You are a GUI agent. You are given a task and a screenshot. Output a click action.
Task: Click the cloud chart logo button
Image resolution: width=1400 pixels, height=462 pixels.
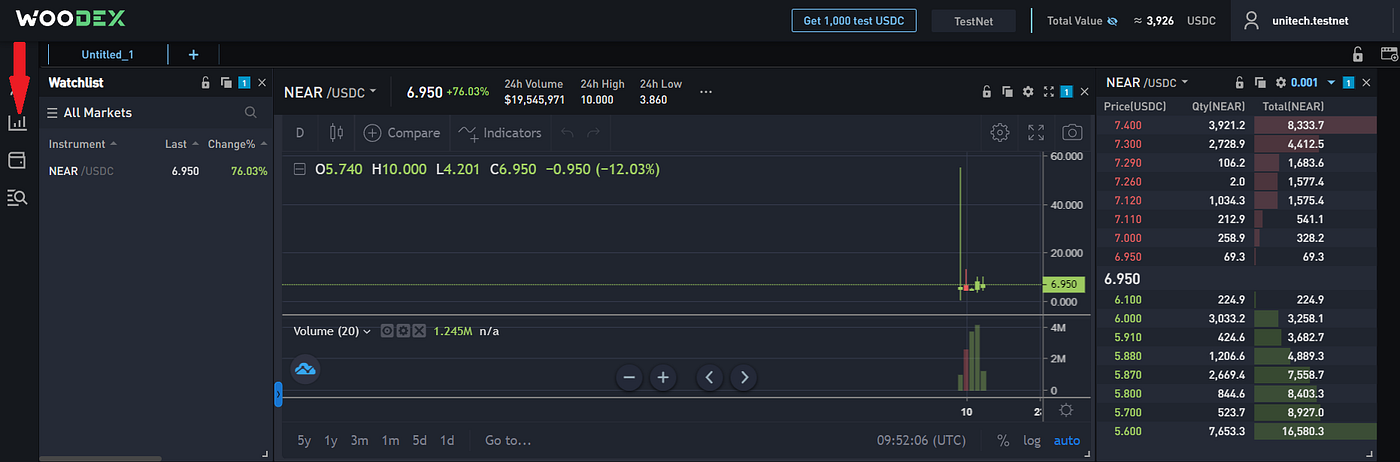pos(305,369)
